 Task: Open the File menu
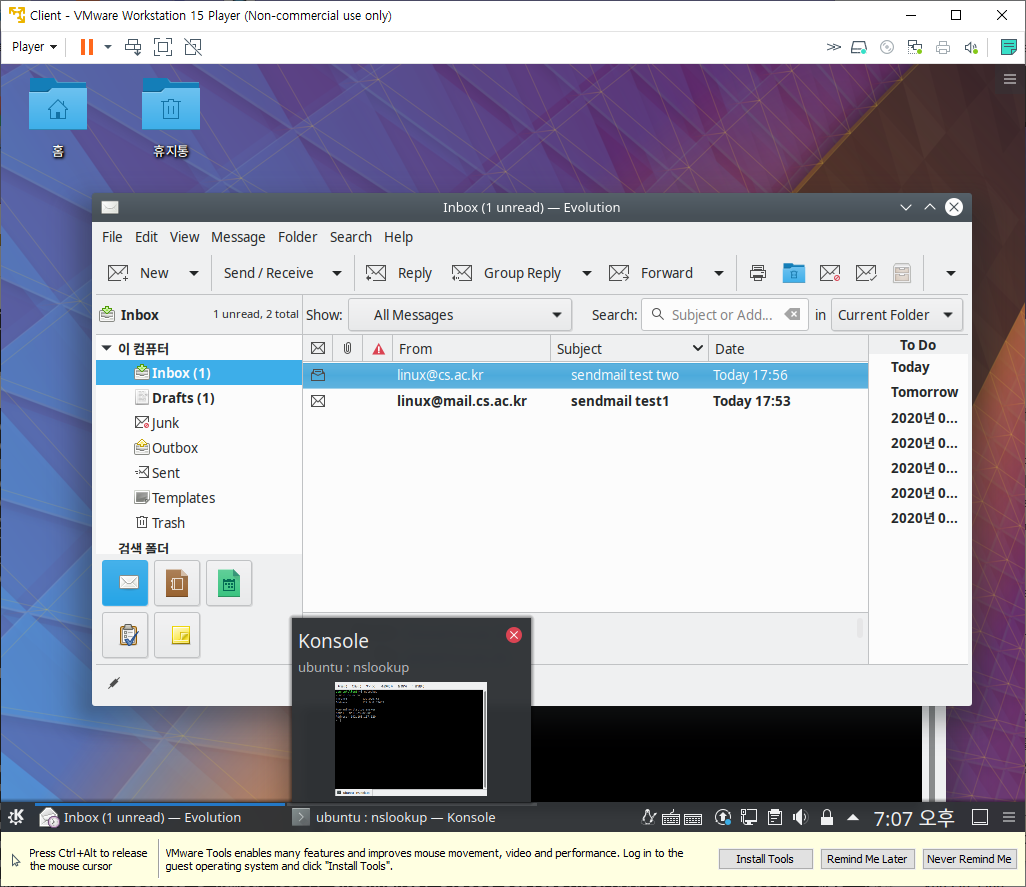pos(112,237)
